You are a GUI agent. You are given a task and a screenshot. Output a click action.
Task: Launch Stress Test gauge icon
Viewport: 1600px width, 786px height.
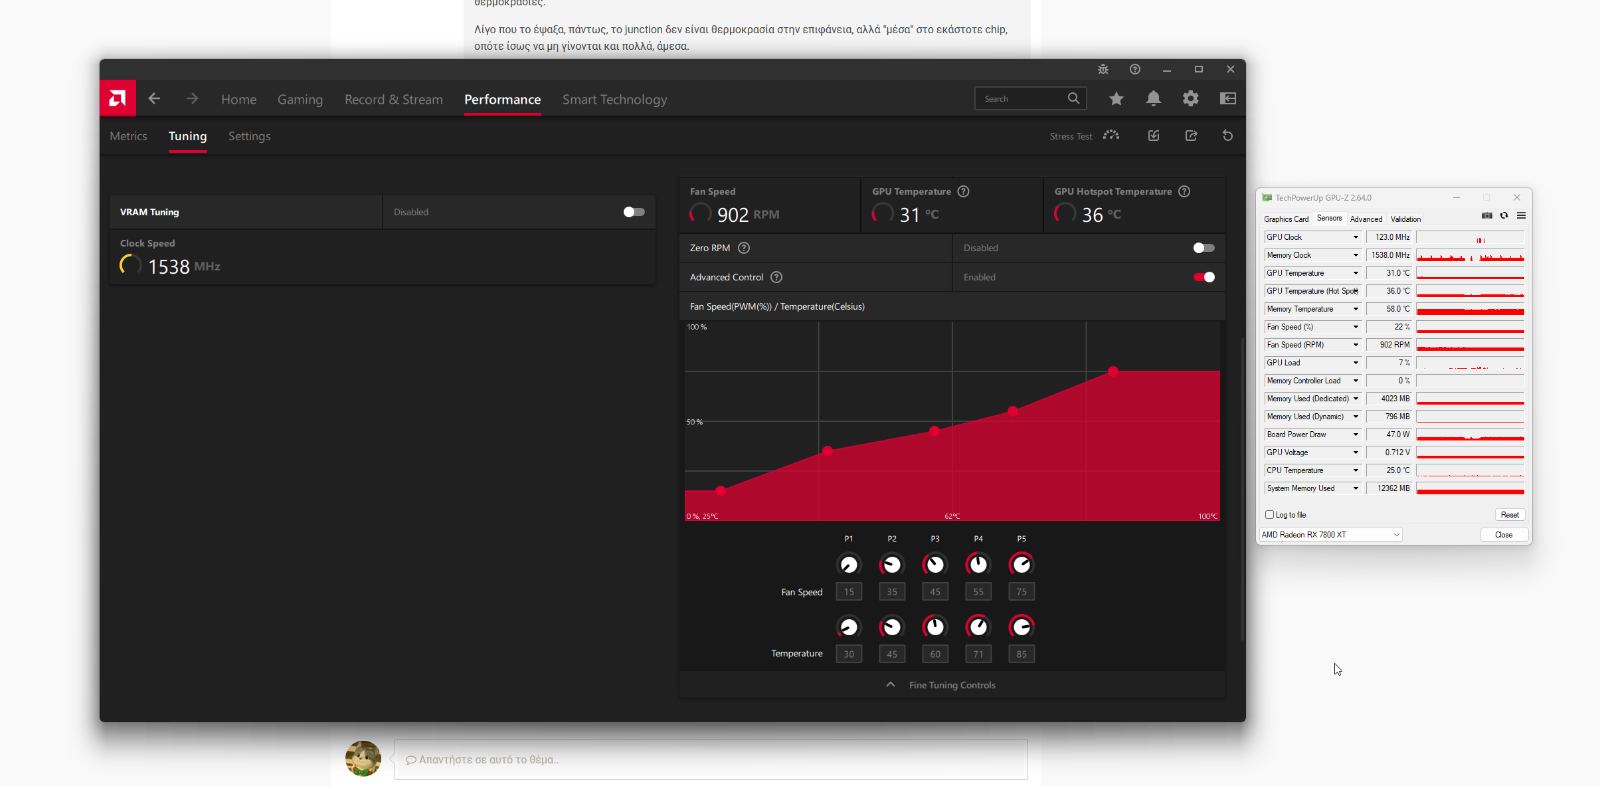[x=1111, y=135]
